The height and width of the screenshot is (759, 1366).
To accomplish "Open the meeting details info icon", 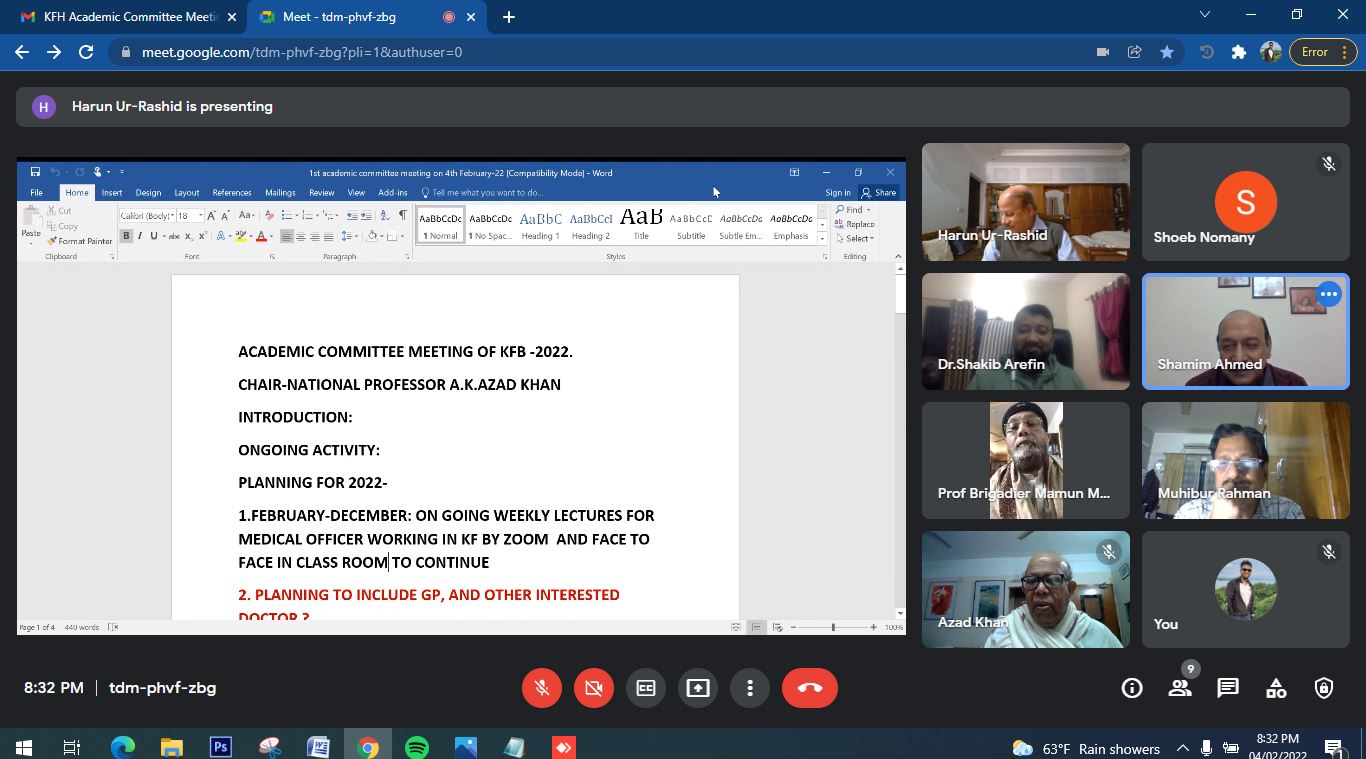I will [x=1132, y=688].
